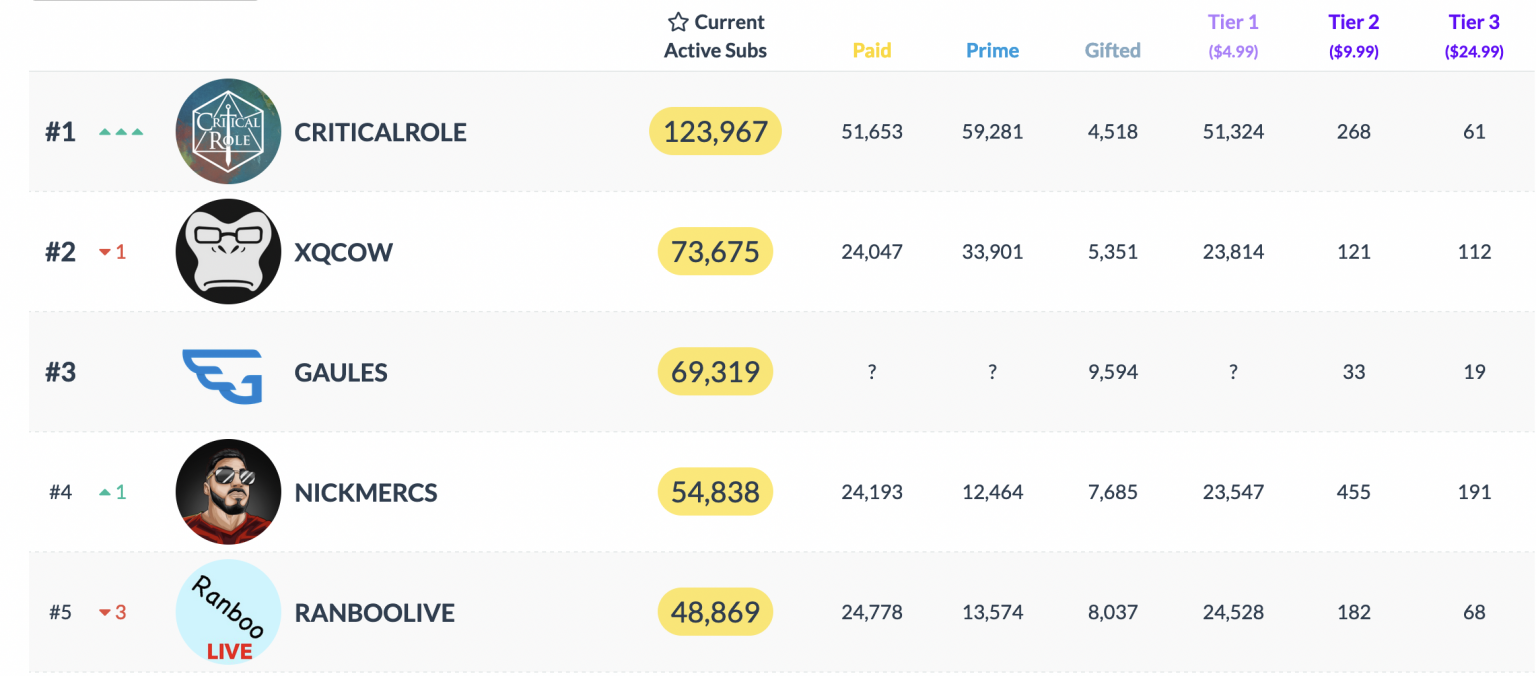Open the RANBOOLIVE channel link

click(374, 612)
